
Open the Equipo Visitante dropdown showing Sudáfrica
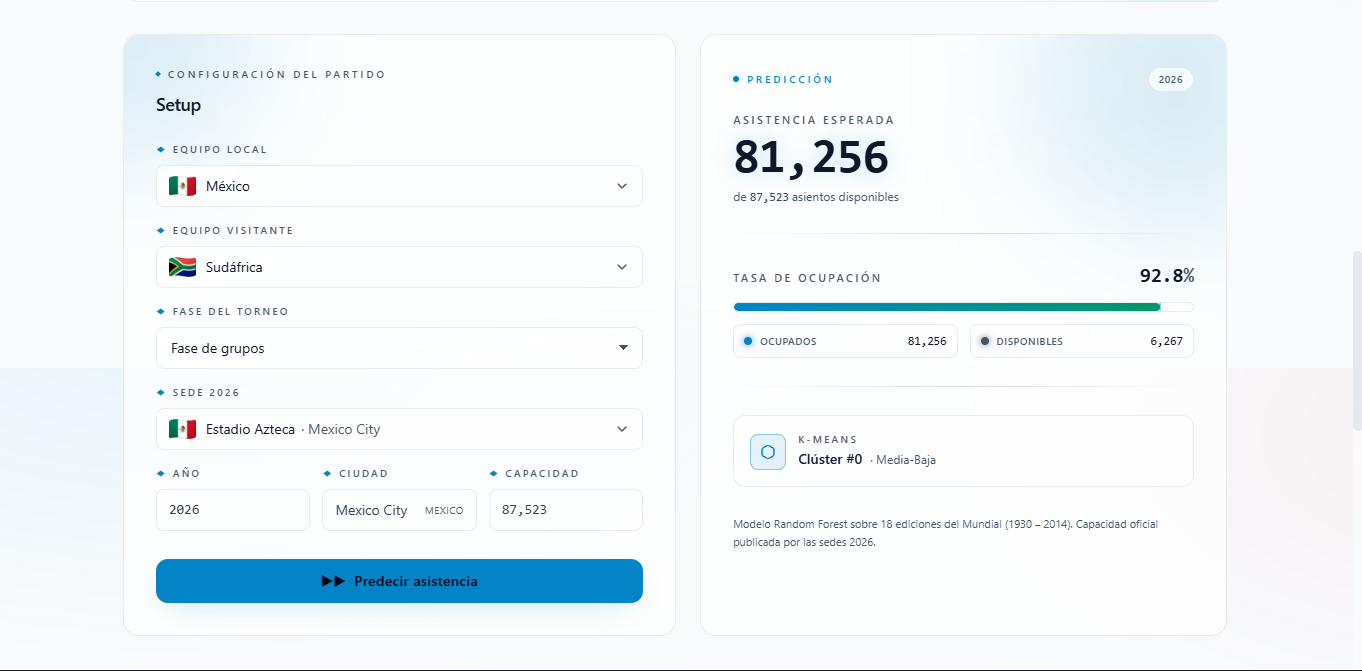(x=399, y=267)
